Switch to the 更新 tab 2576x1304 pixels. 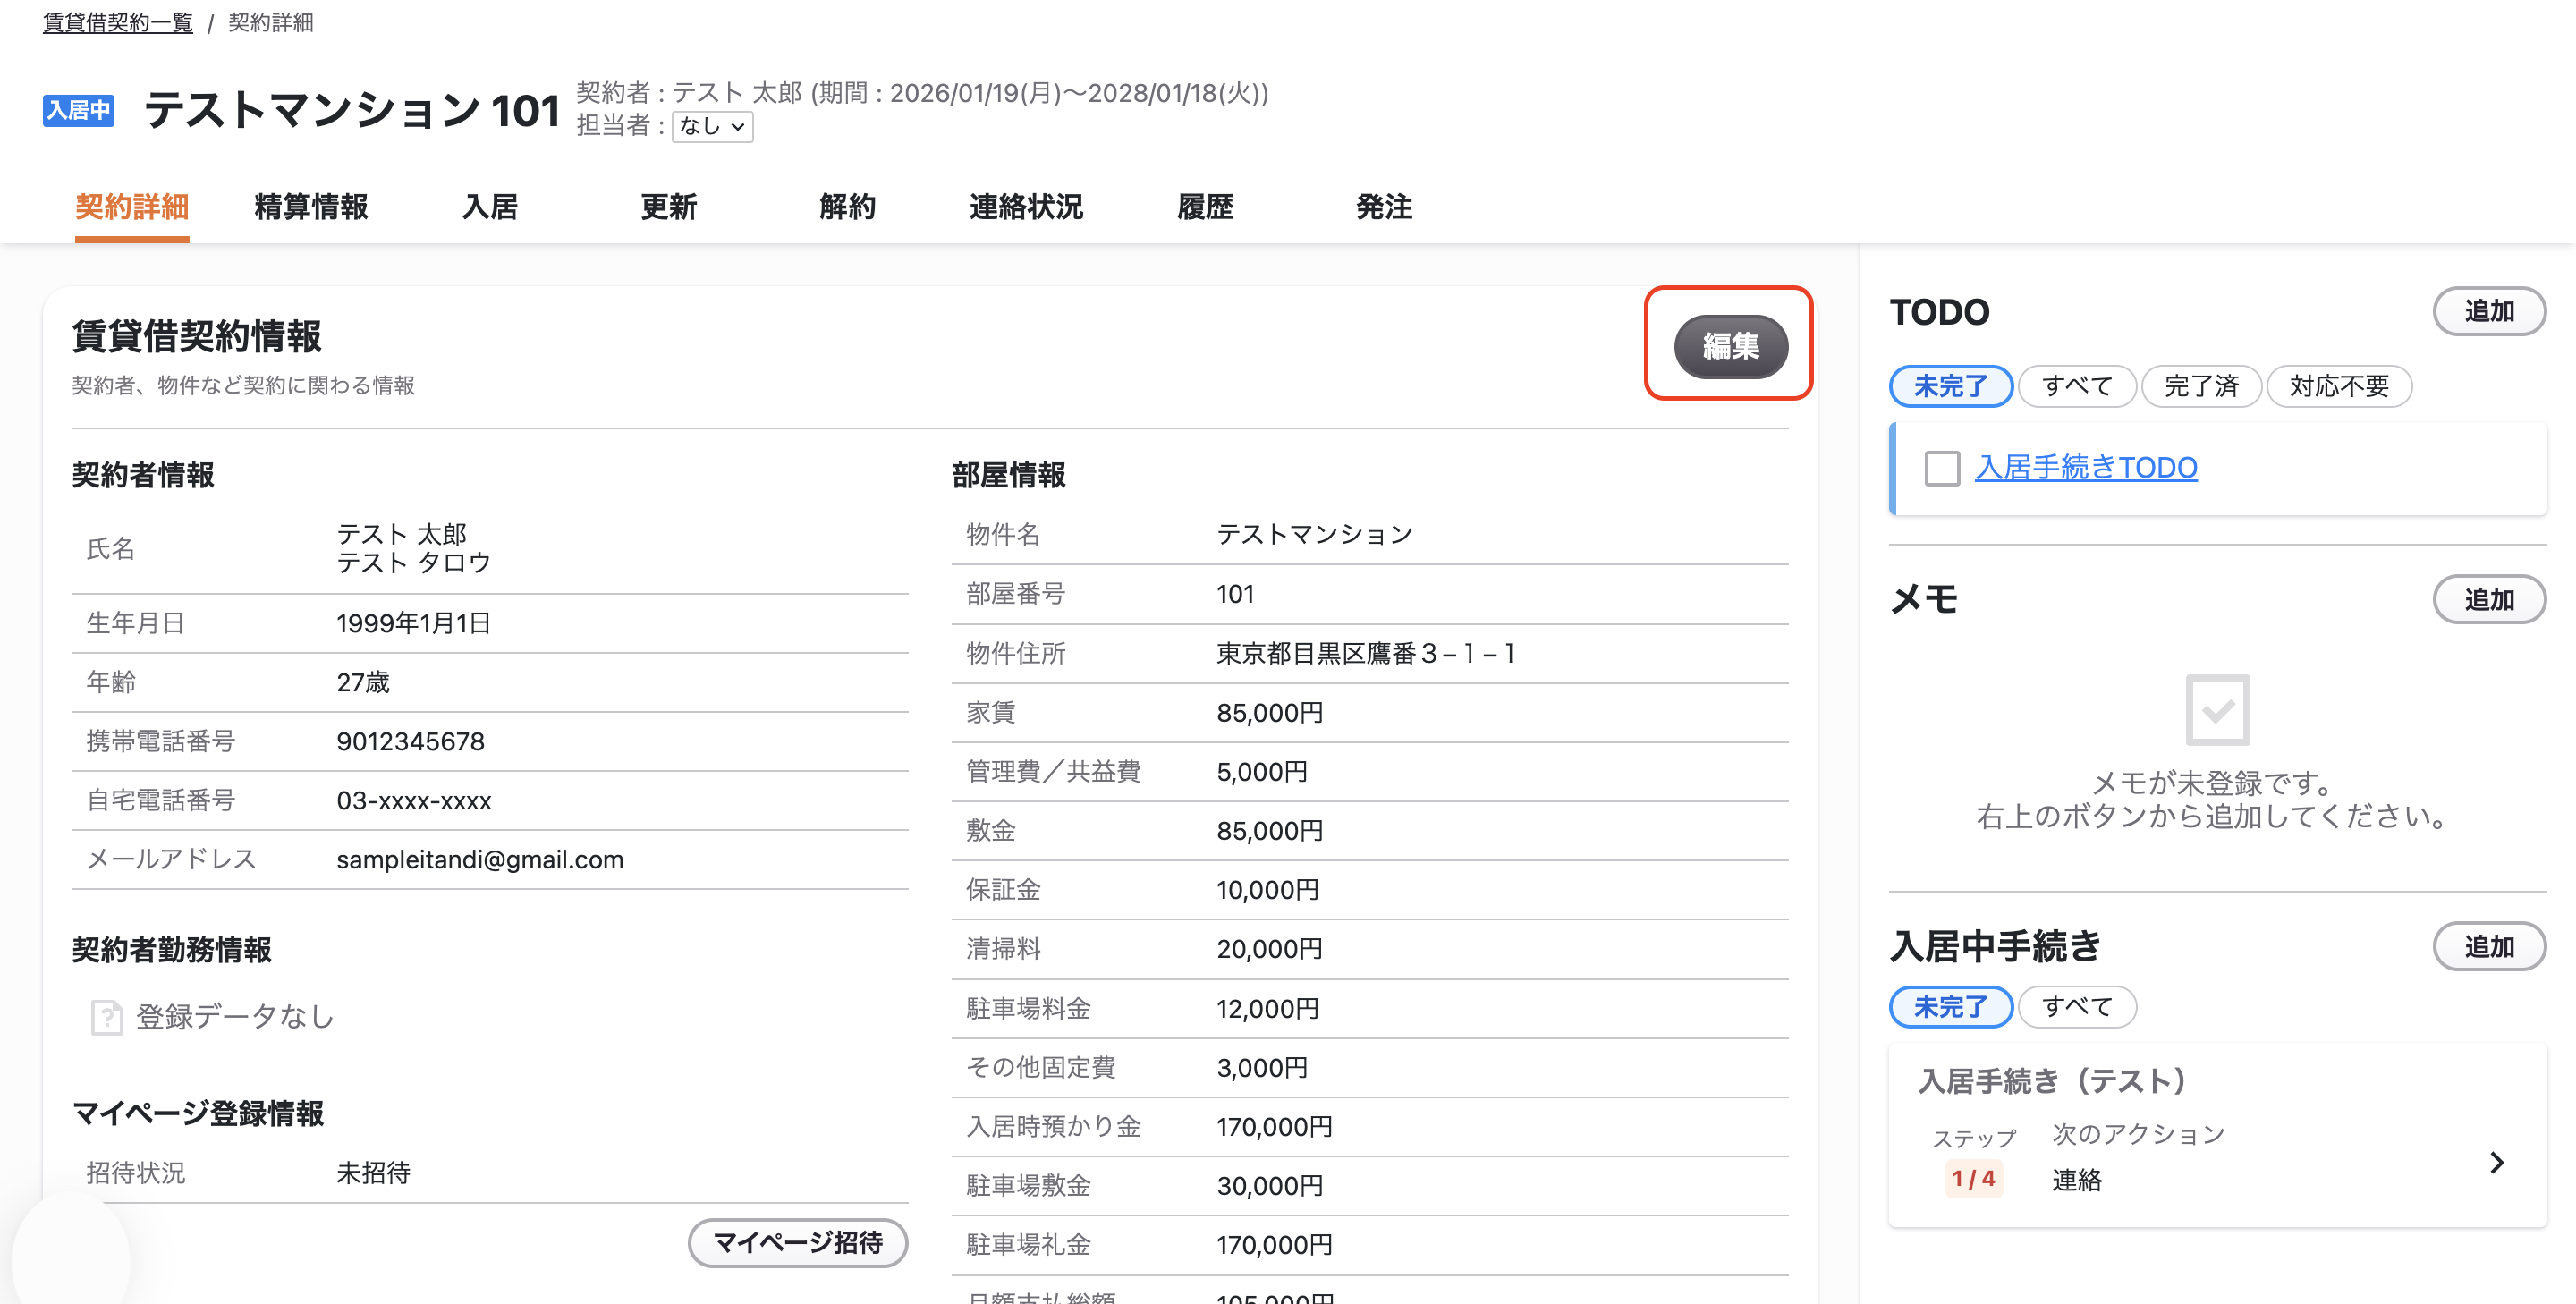click(669, 207)
